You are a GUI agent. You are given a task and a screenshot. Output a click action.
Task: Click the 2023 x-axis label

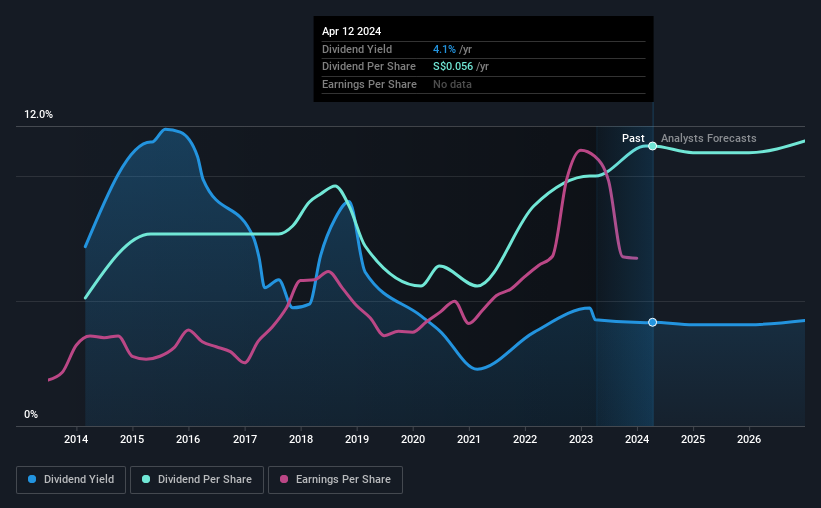click(581, 439)
